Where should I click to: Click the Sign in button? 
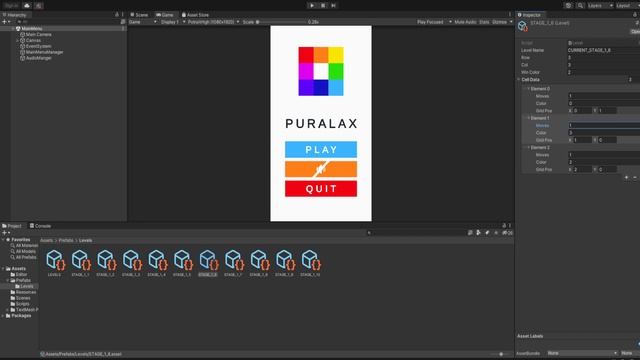(x=11, y=6)
